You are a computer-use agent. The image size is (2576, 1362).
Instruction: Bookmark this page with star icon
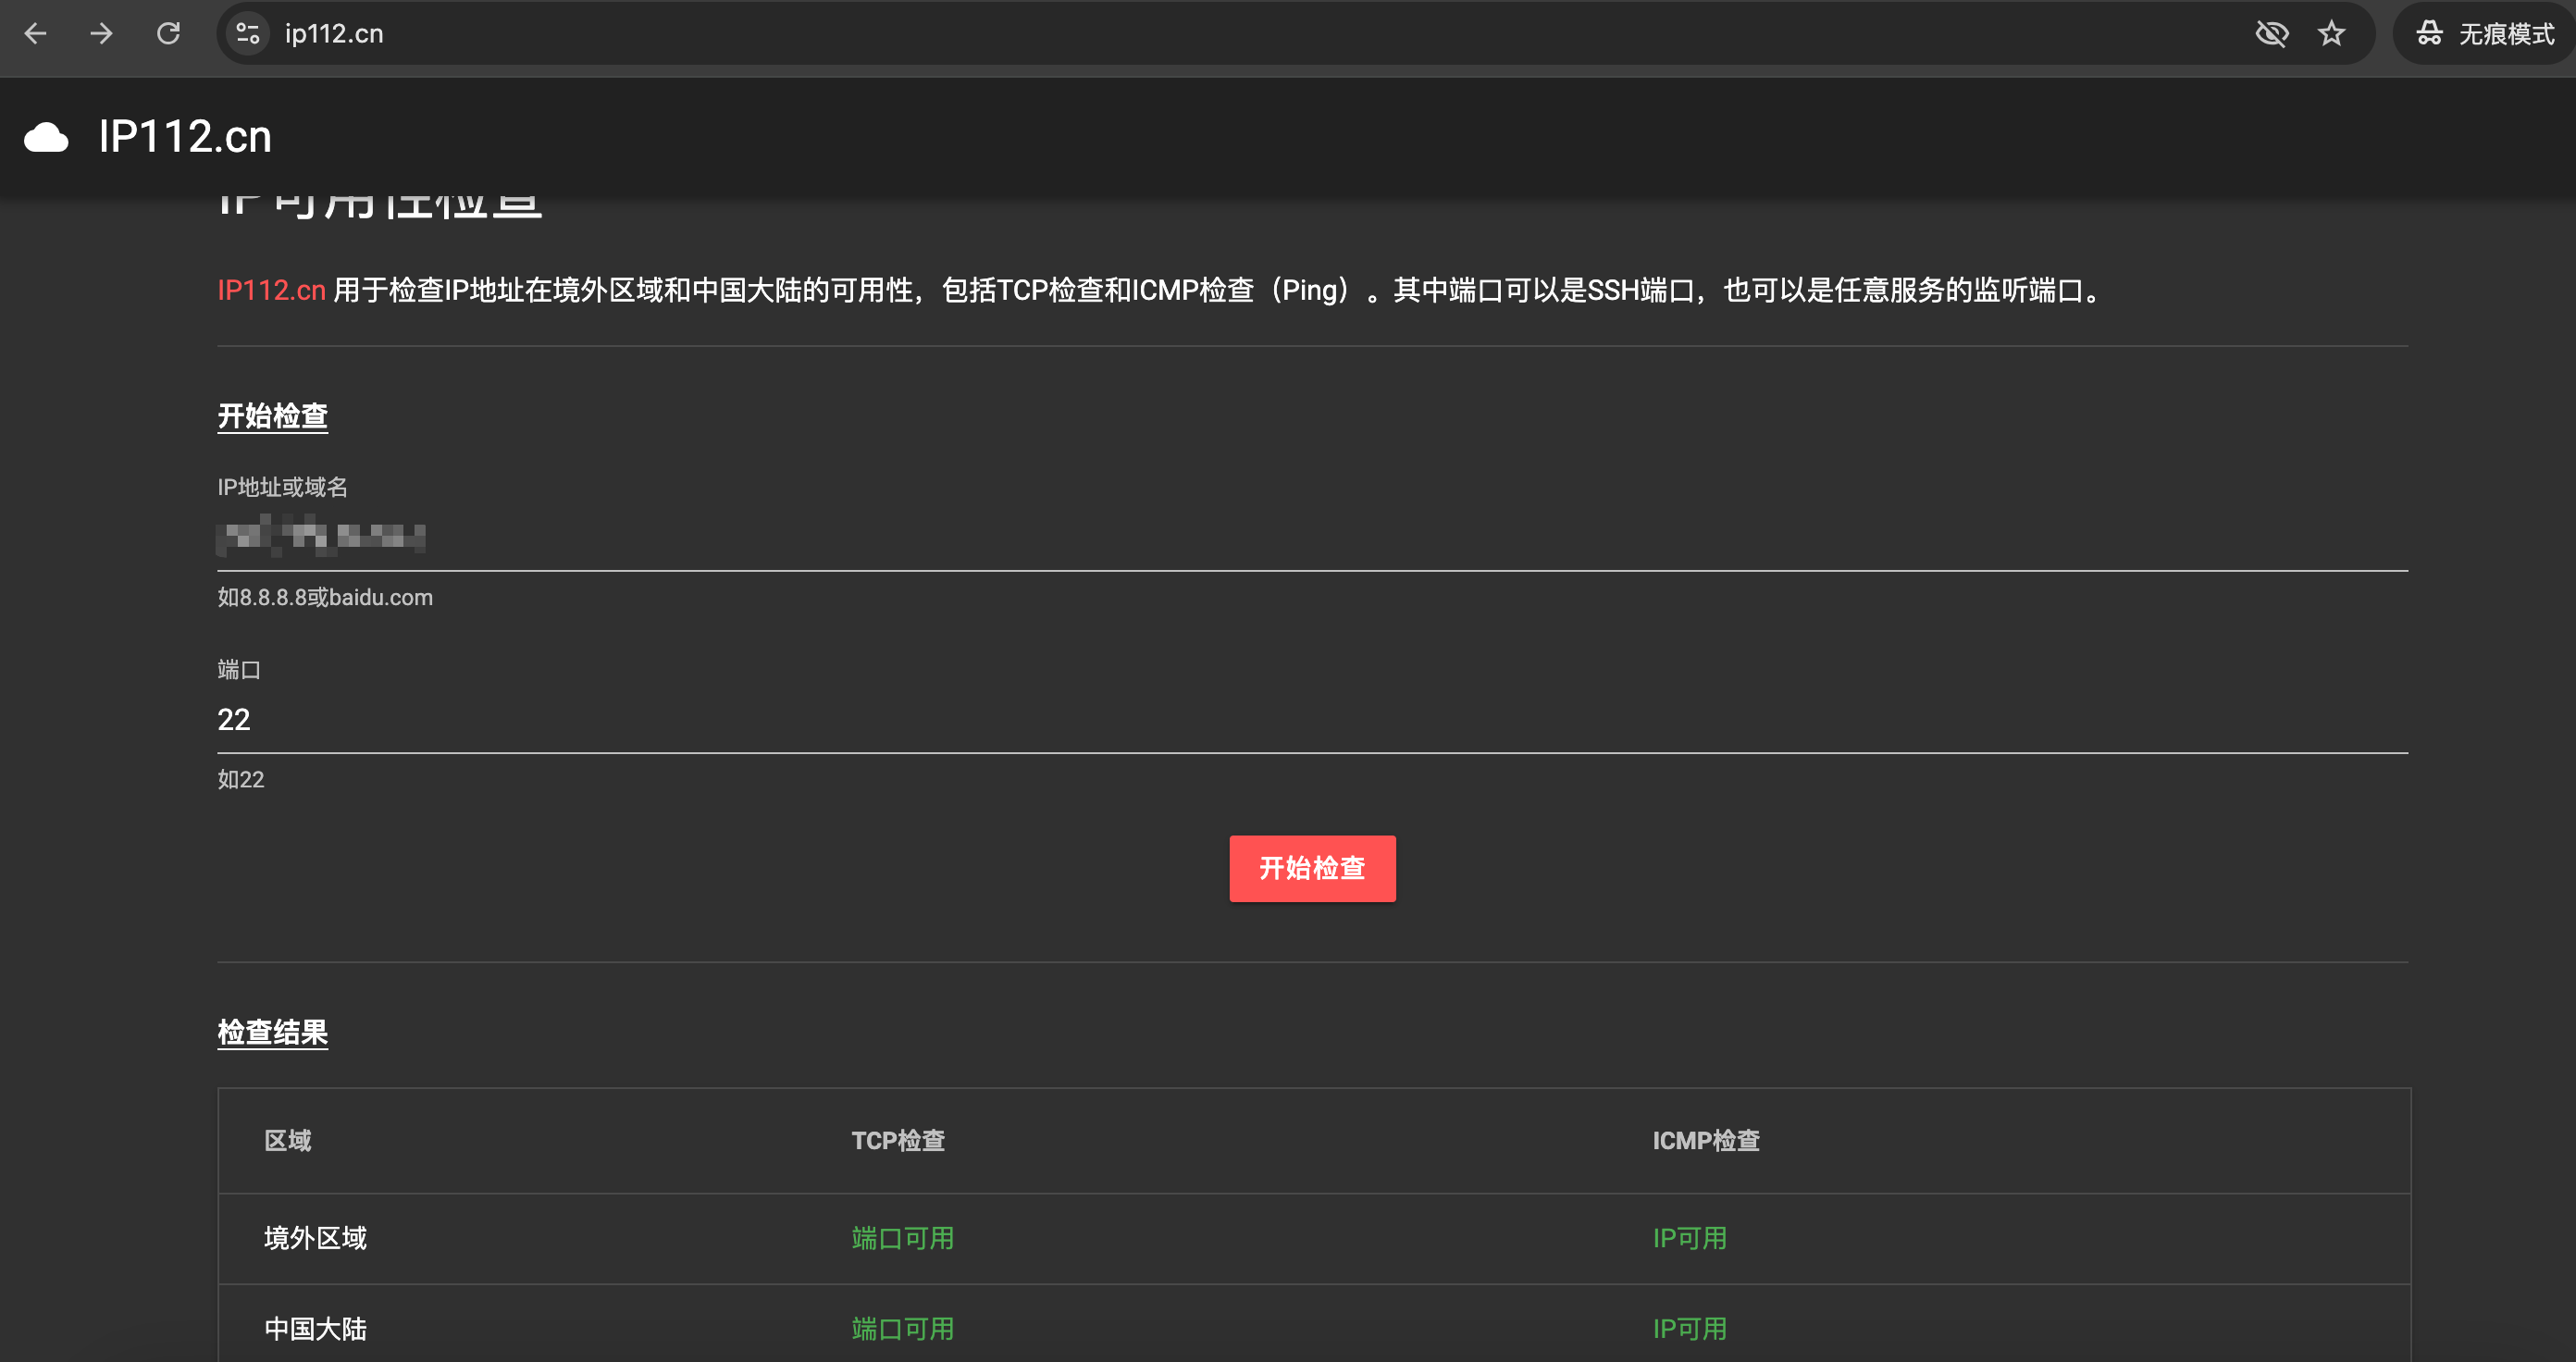pos(2331,34)
